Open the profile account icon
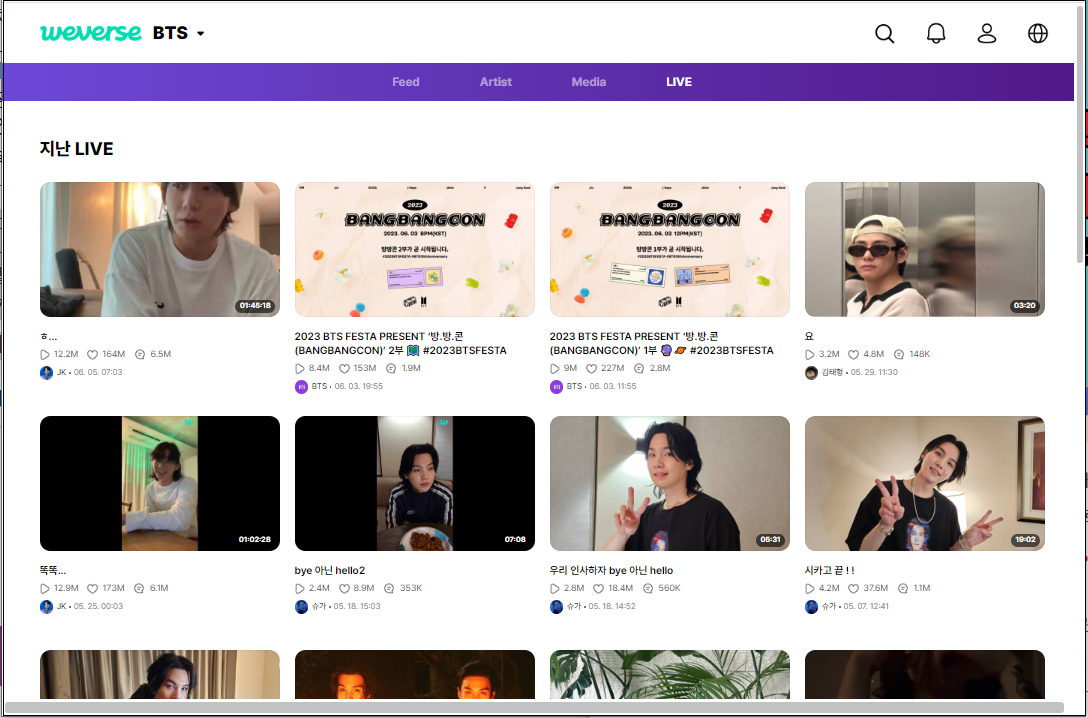Screen dimensions: 1088x718 tap(987, 33)
